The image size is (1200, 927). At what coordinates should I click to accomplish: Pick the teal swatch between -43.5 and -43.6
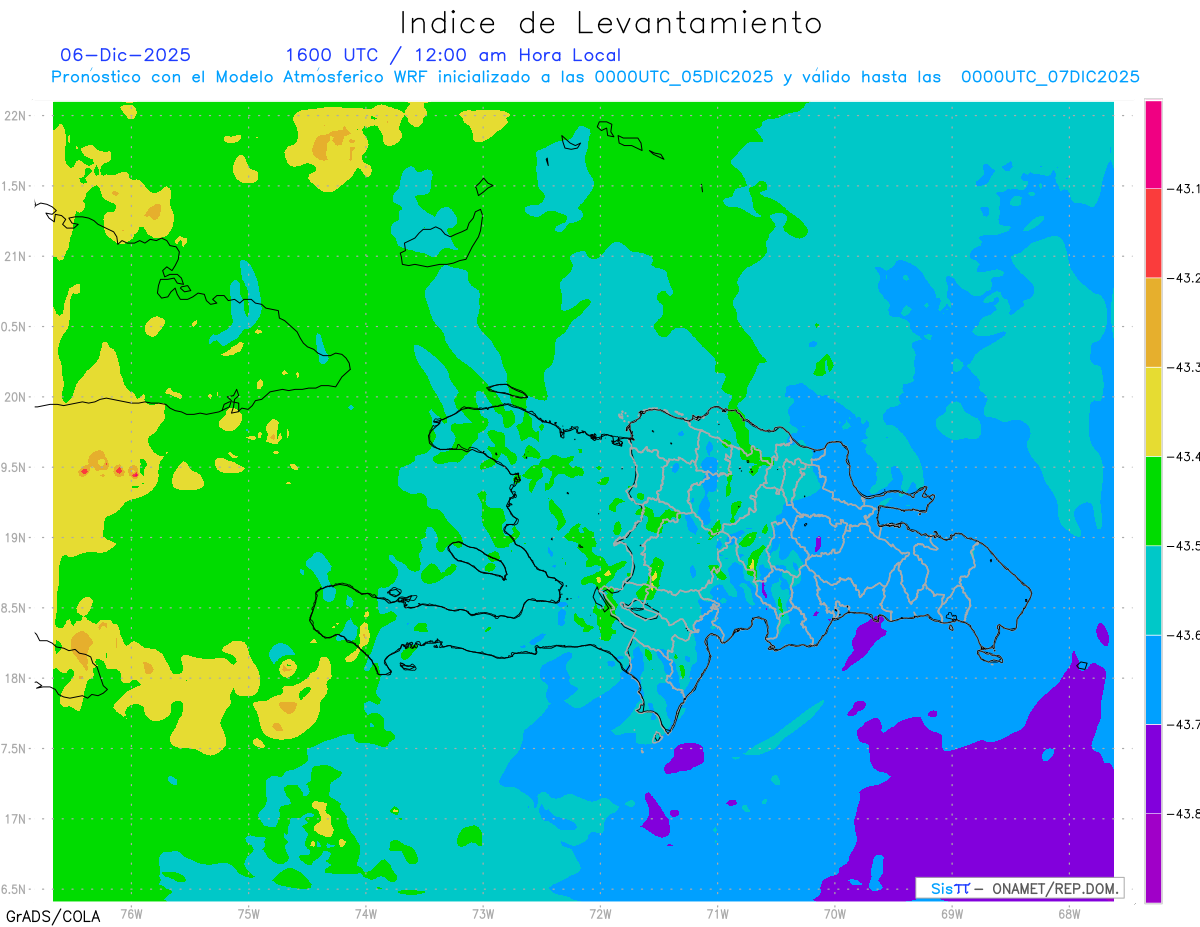tap(1153, 589)
